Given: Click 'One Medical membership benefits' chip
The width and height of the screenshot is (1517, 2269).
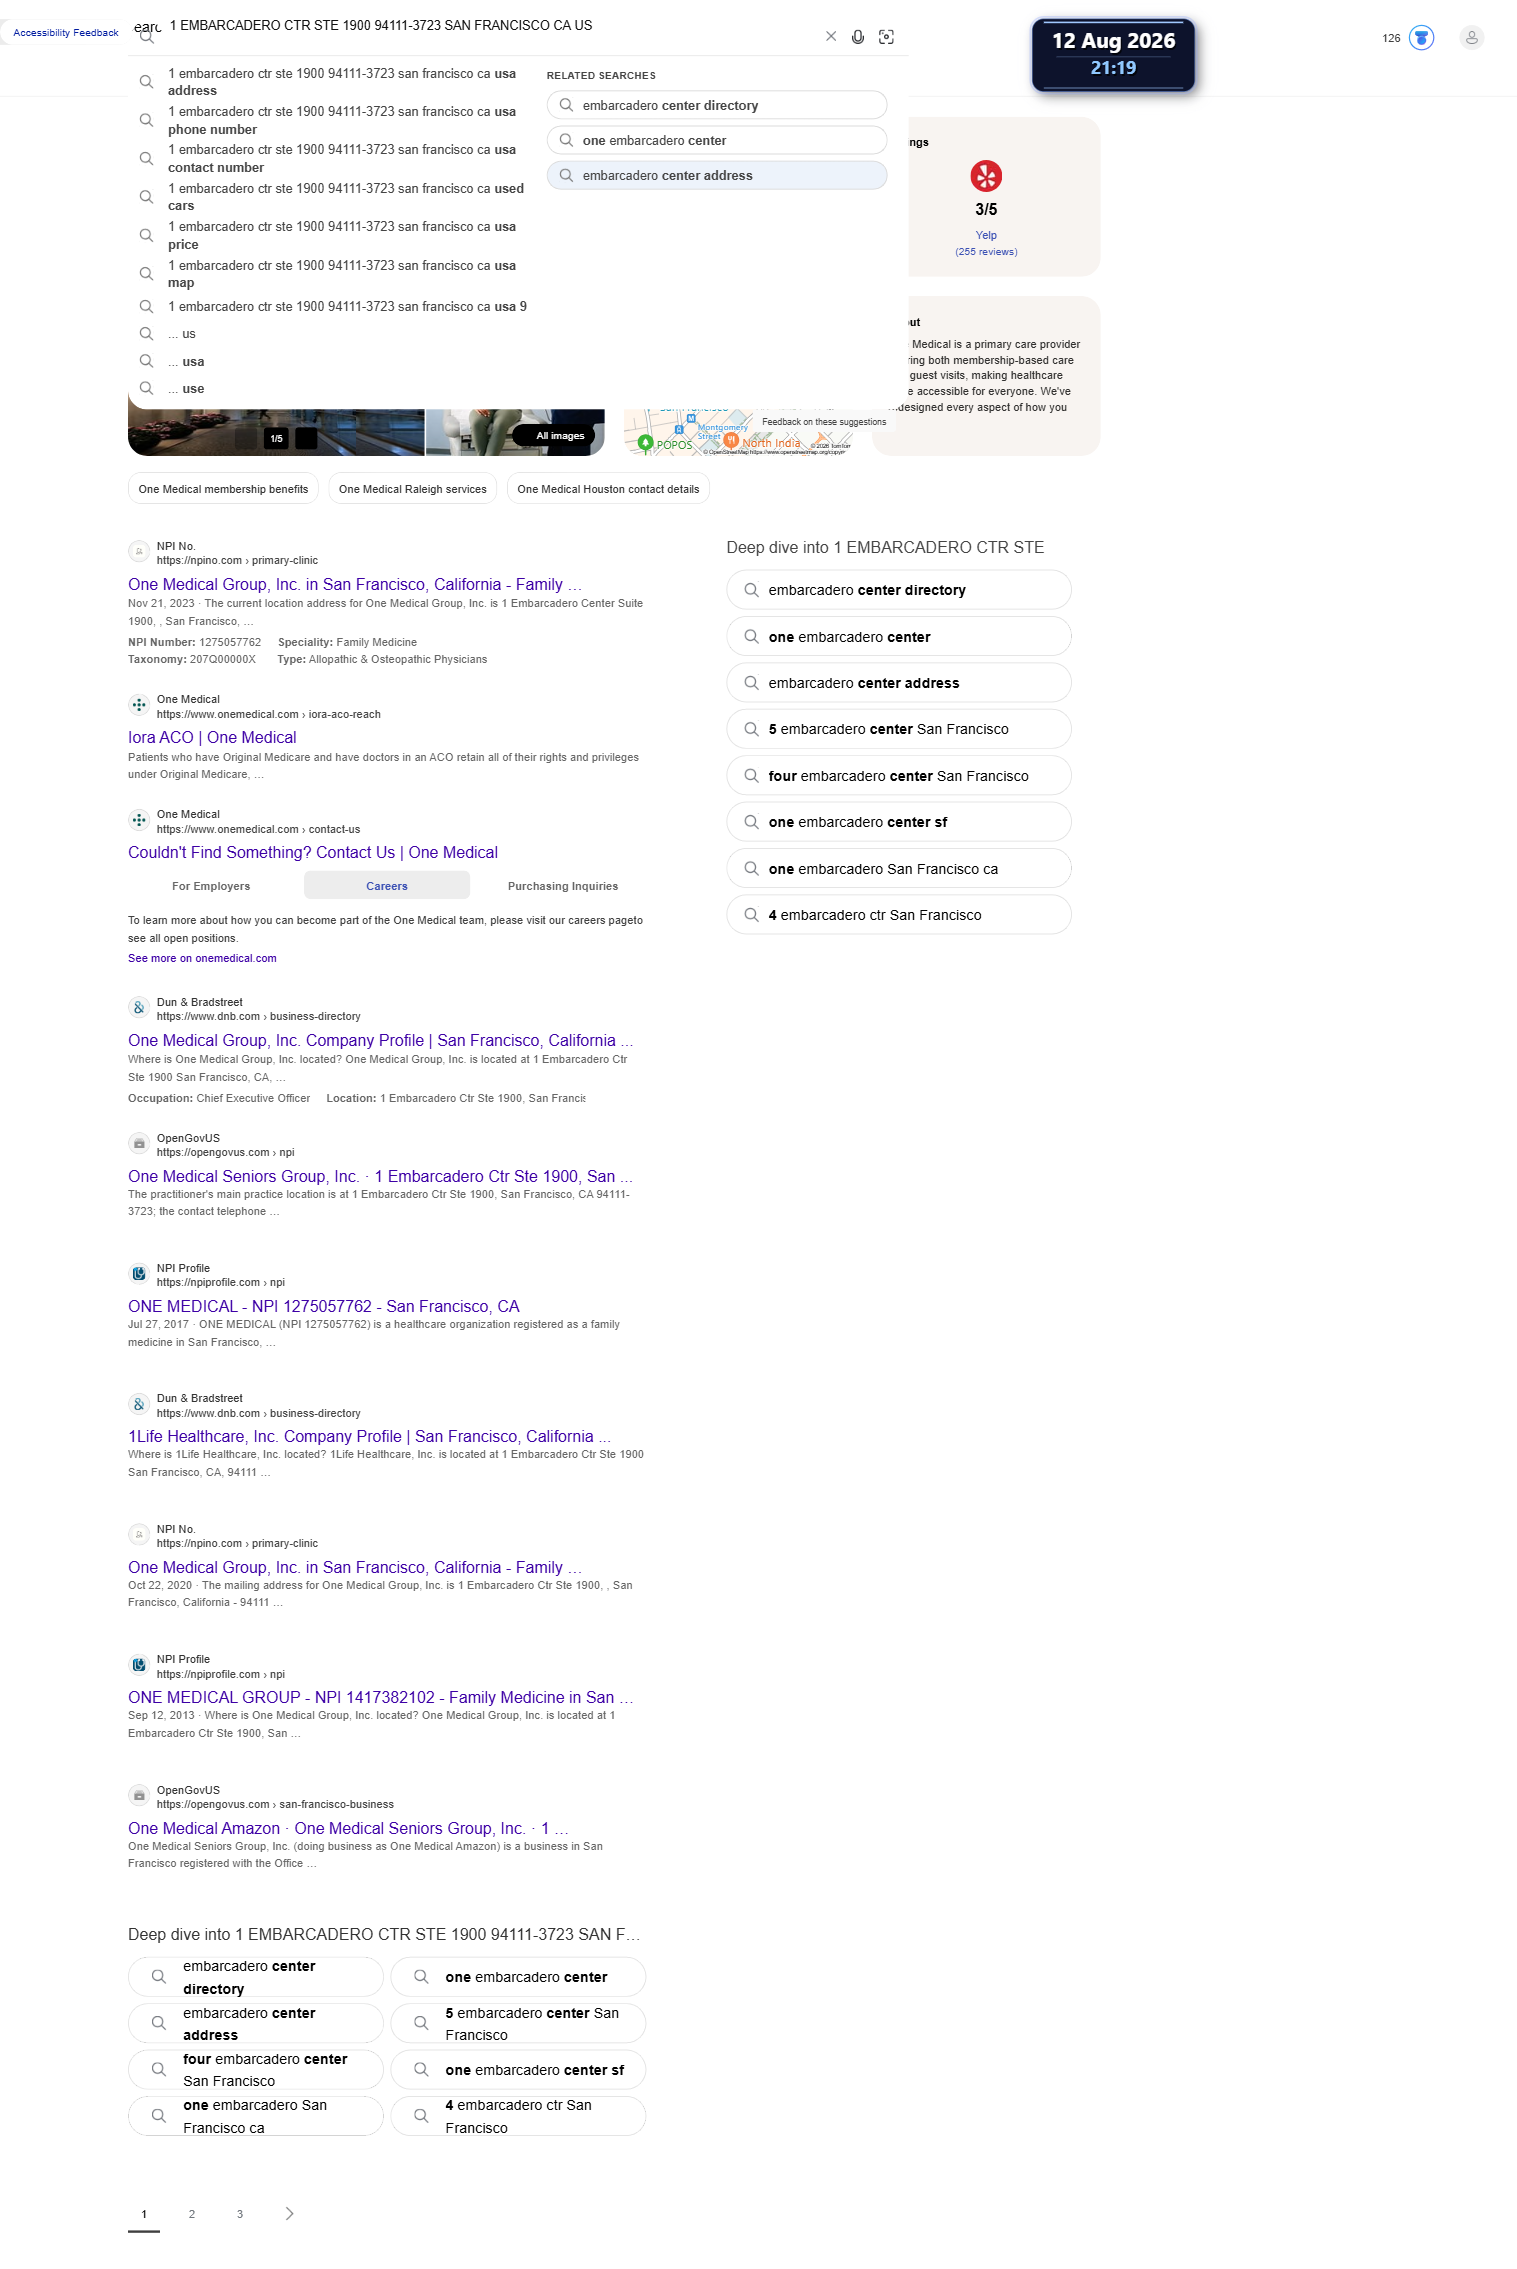Looking at the screenshot, I should click(x=223, y=489).
